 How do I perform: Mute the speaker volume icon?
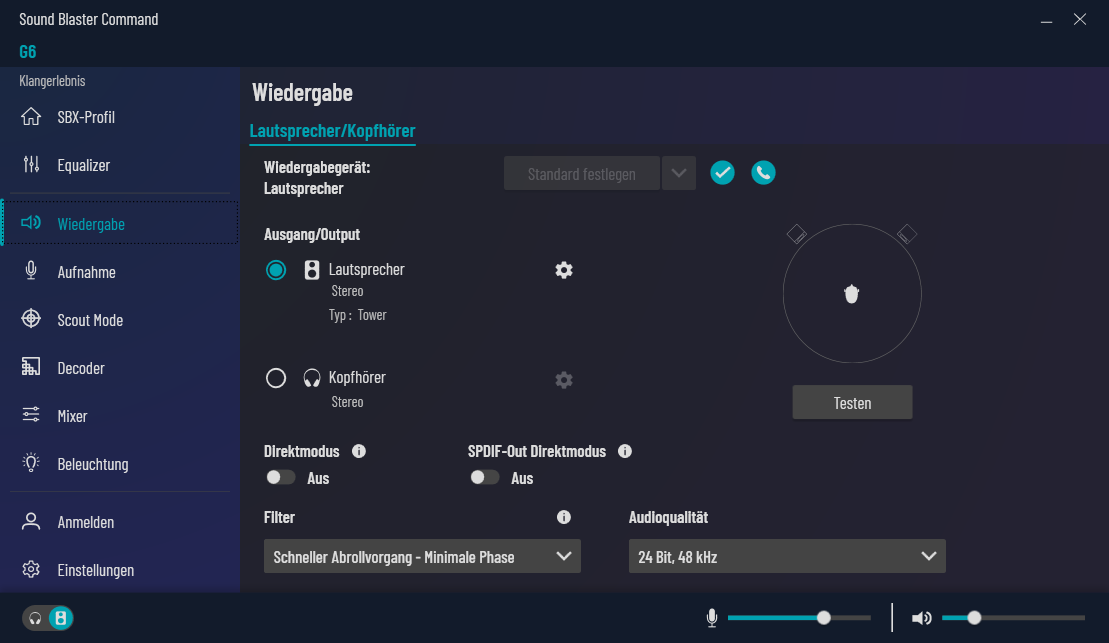[x=922, y=618]
